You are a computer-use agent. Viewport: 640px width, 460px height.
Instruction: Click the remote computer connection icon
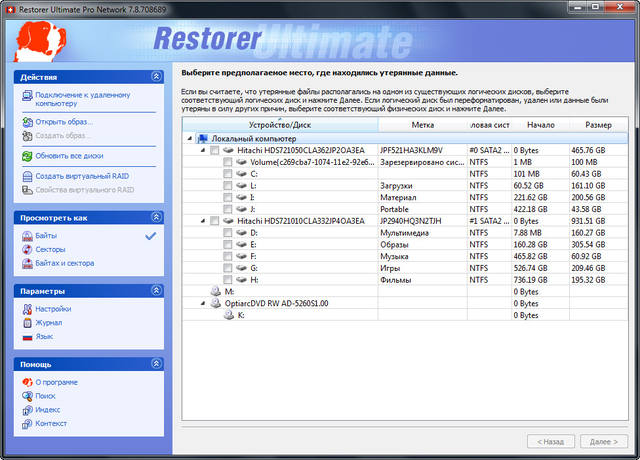point(27,98)
